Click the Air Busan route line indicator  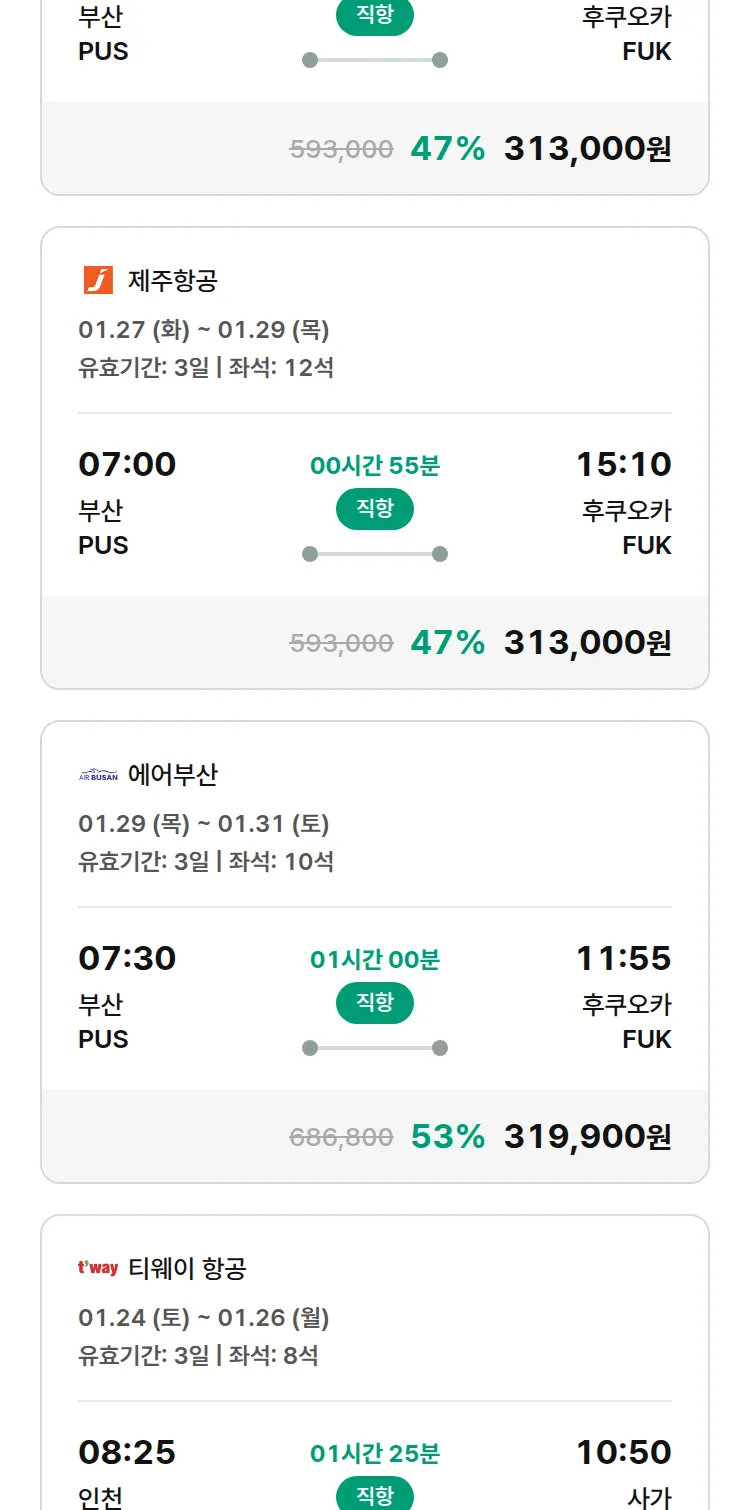(x=375, y=1048)
